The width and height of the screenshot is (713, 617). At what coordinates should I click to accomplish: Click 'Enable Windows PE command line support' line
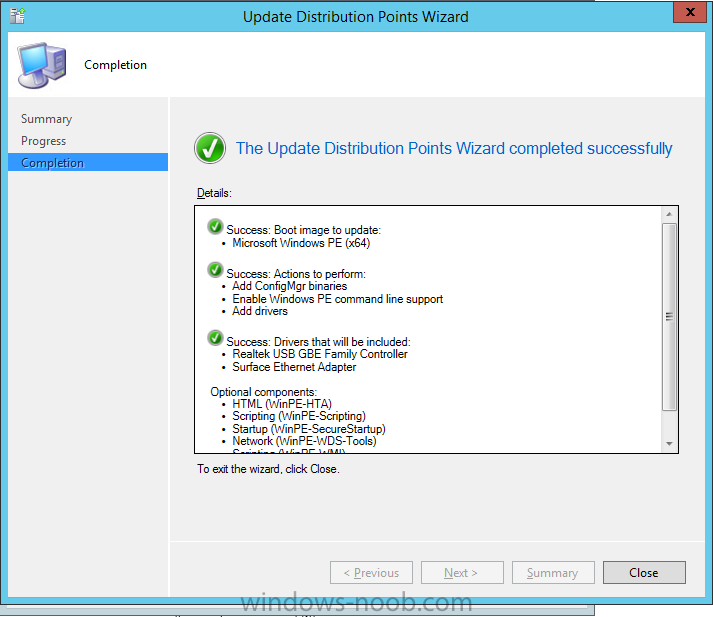coord(337,299)
